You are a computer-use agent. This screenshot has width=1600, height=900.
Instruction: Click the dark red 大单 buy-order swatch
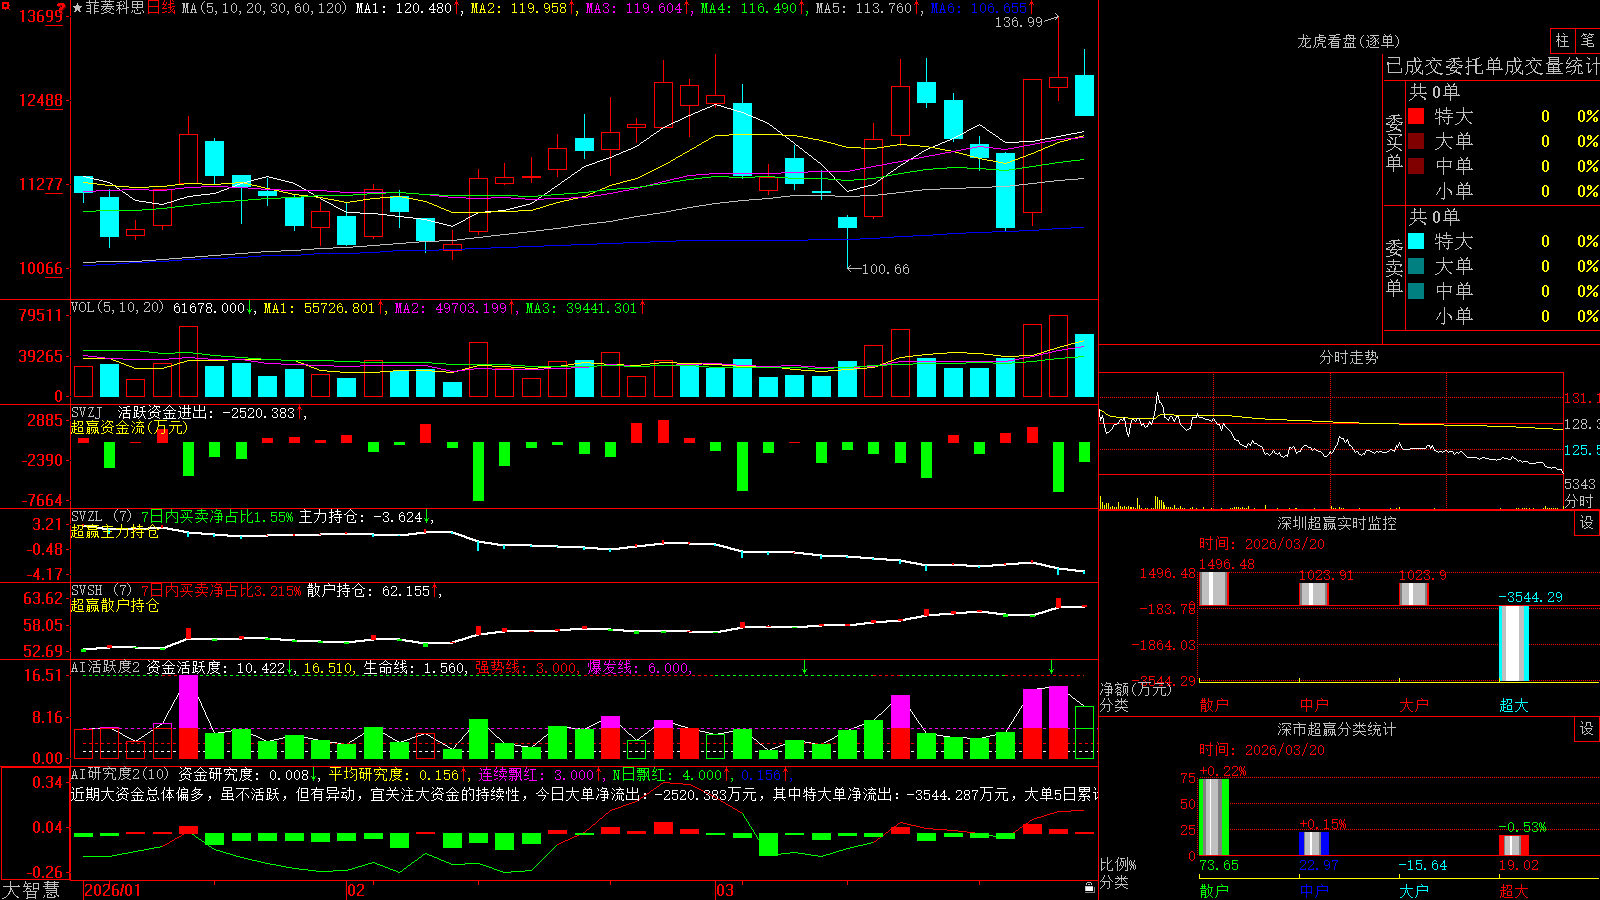click(1416, 141)
